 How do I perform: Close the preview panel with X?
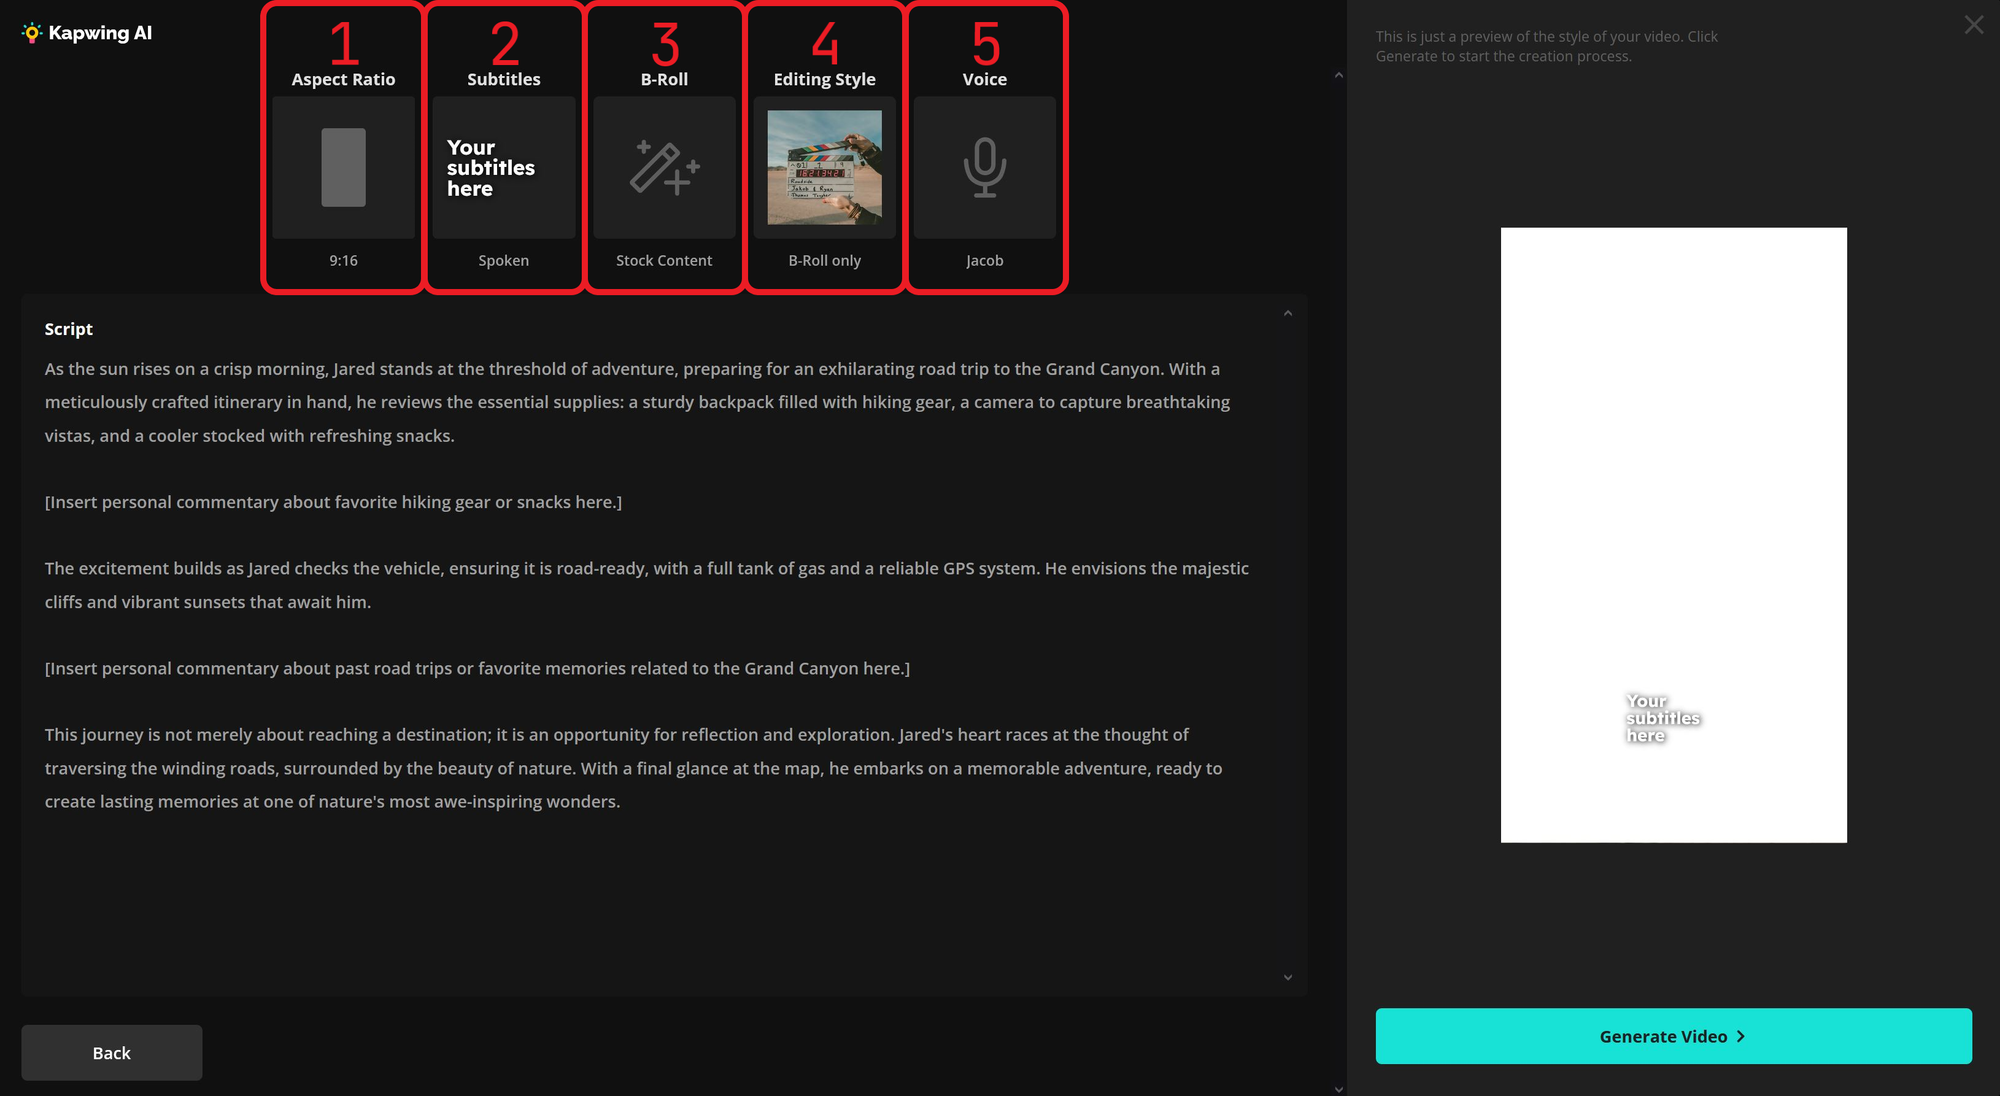(1973, 25)
